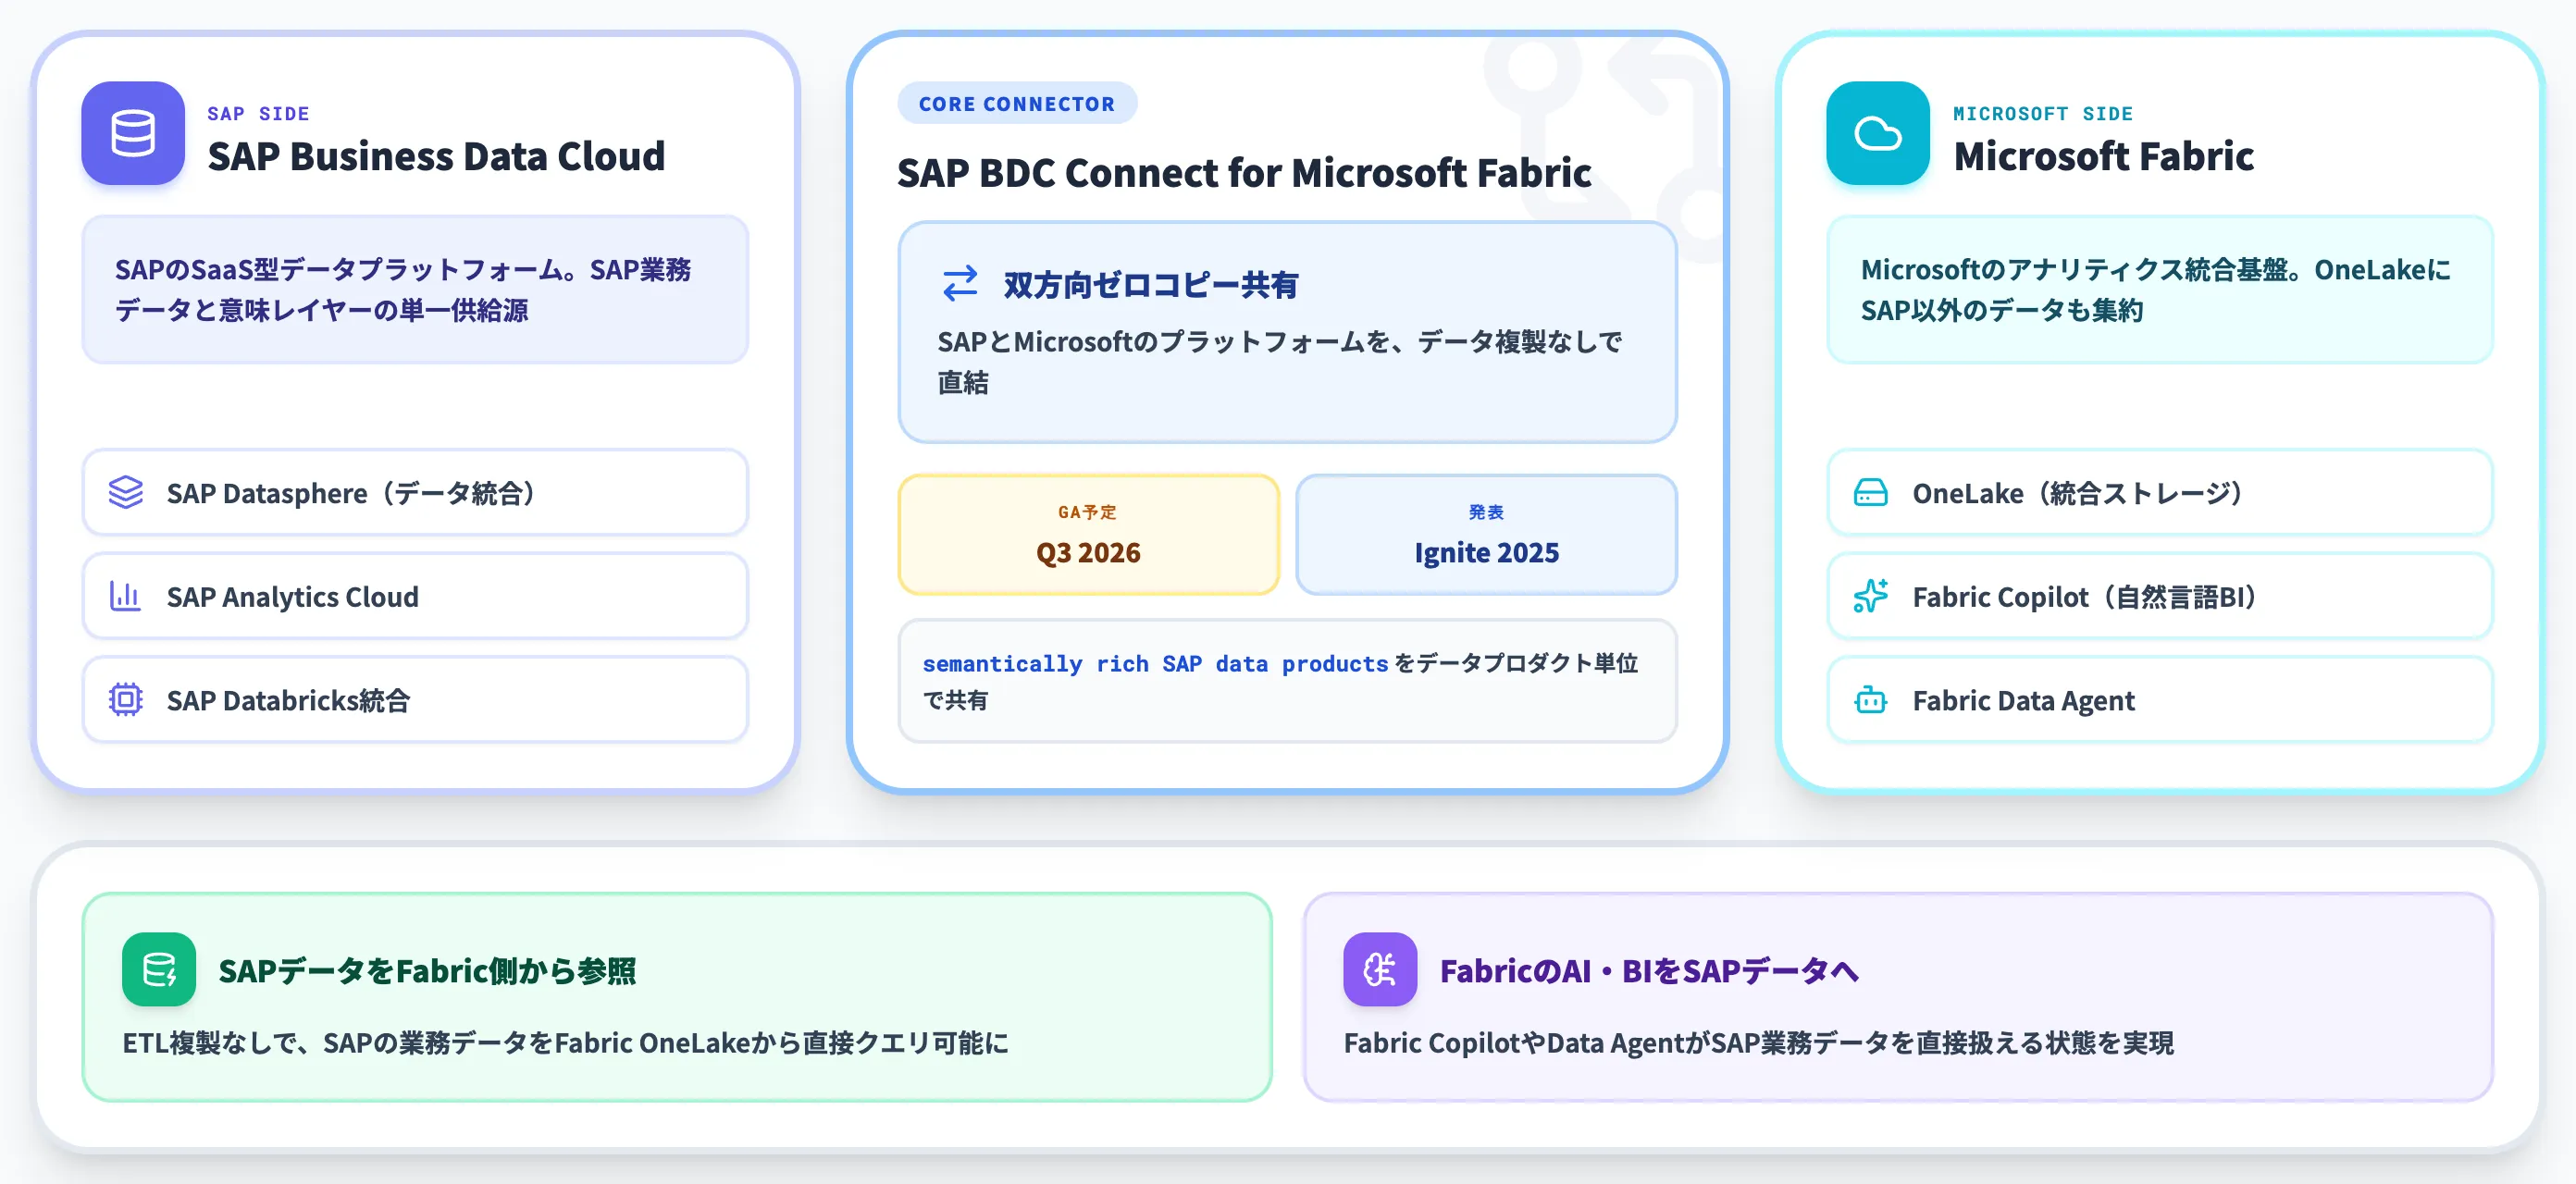This screenshot has width=2576, height=1184.
Task: Click the GA予定 Q3 2026 card
Action: 1088,534
